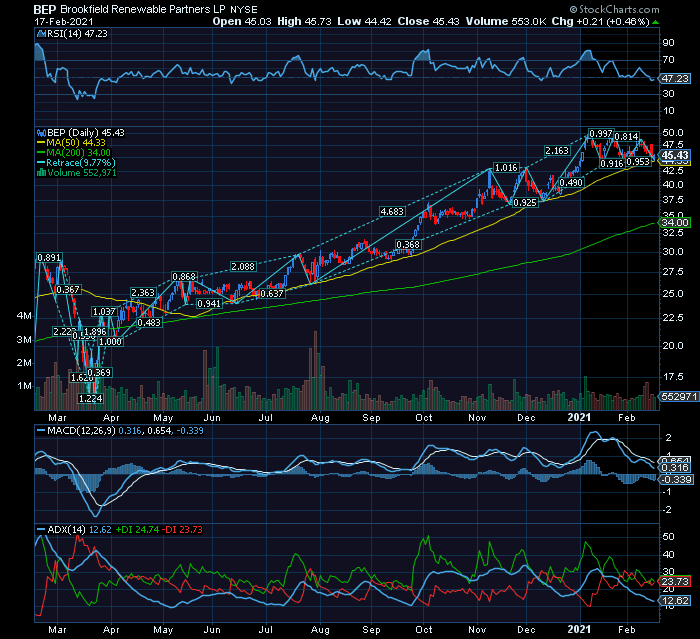
Task: Click the 45.43 price tag on right axis
Action: 675,155
